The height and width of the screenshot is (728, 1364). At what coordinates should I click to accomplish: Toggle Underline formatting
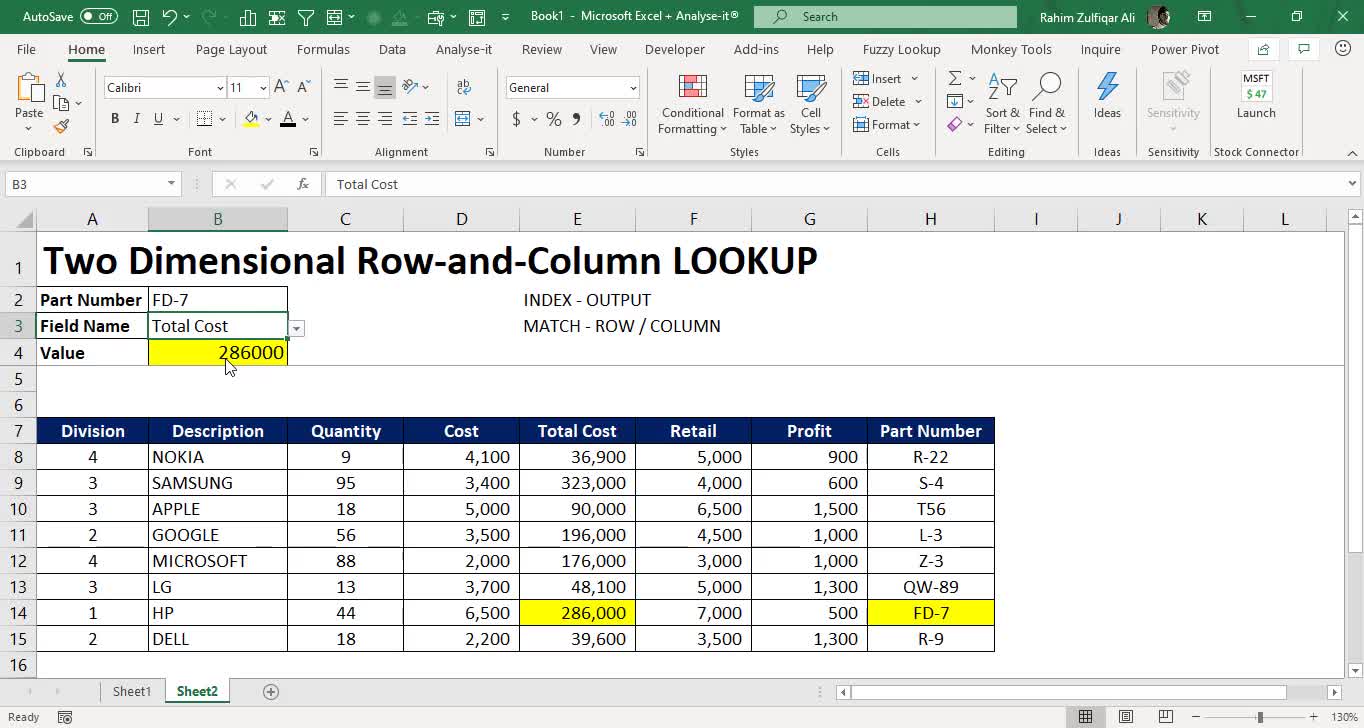click(x=158, y=119)
